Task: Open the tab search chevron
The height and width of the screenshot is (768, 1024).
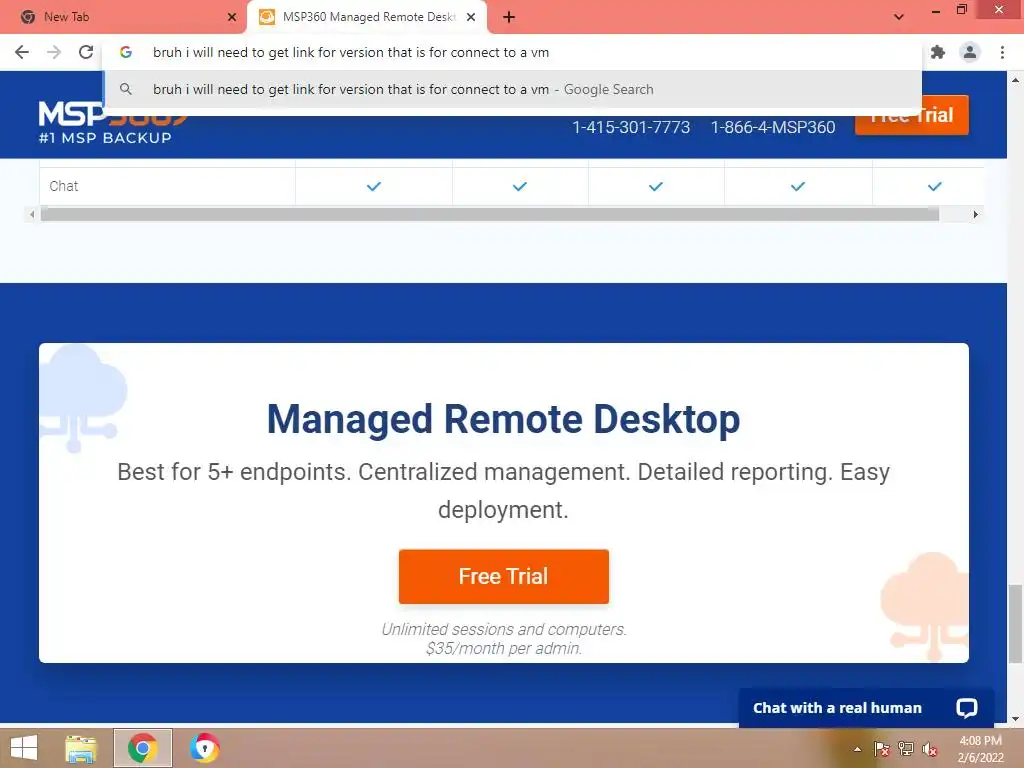Action: pos(899,17)
